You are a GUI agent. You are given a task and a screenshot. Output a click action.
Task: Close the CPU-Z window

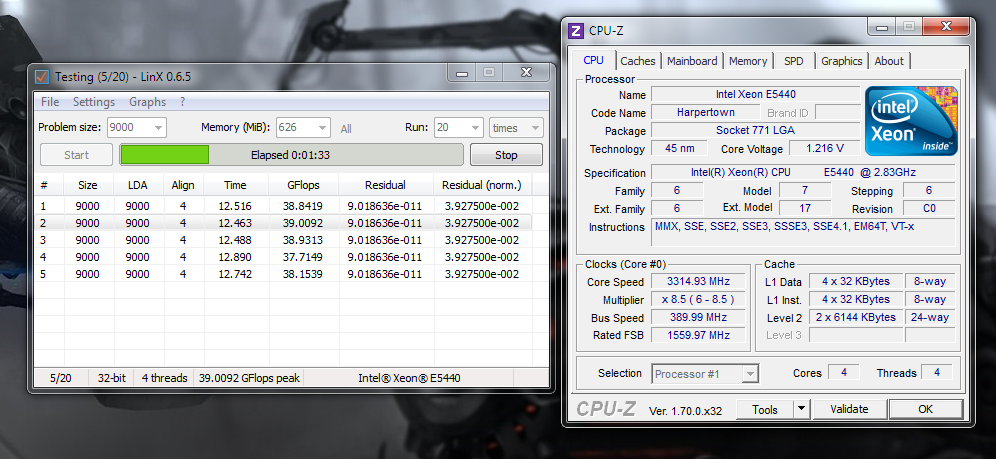(x=946, y=27)
